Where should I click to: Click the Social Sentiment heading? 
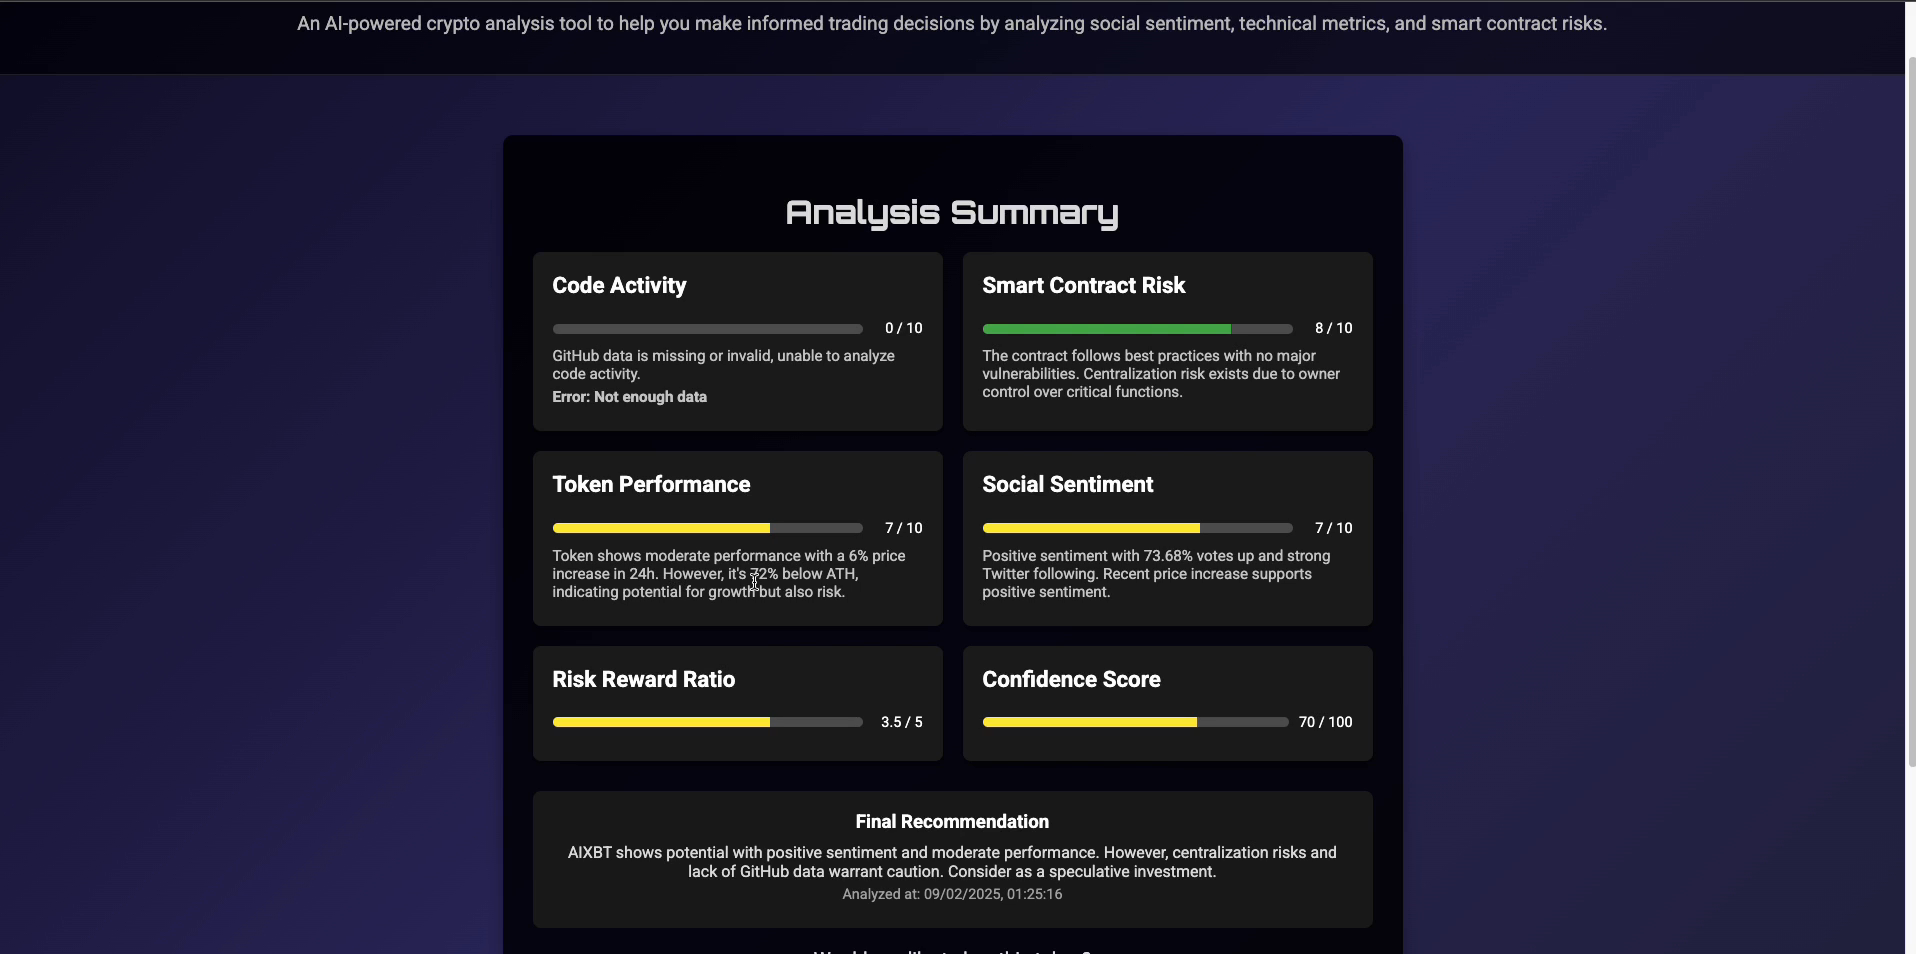point(1067,485)
